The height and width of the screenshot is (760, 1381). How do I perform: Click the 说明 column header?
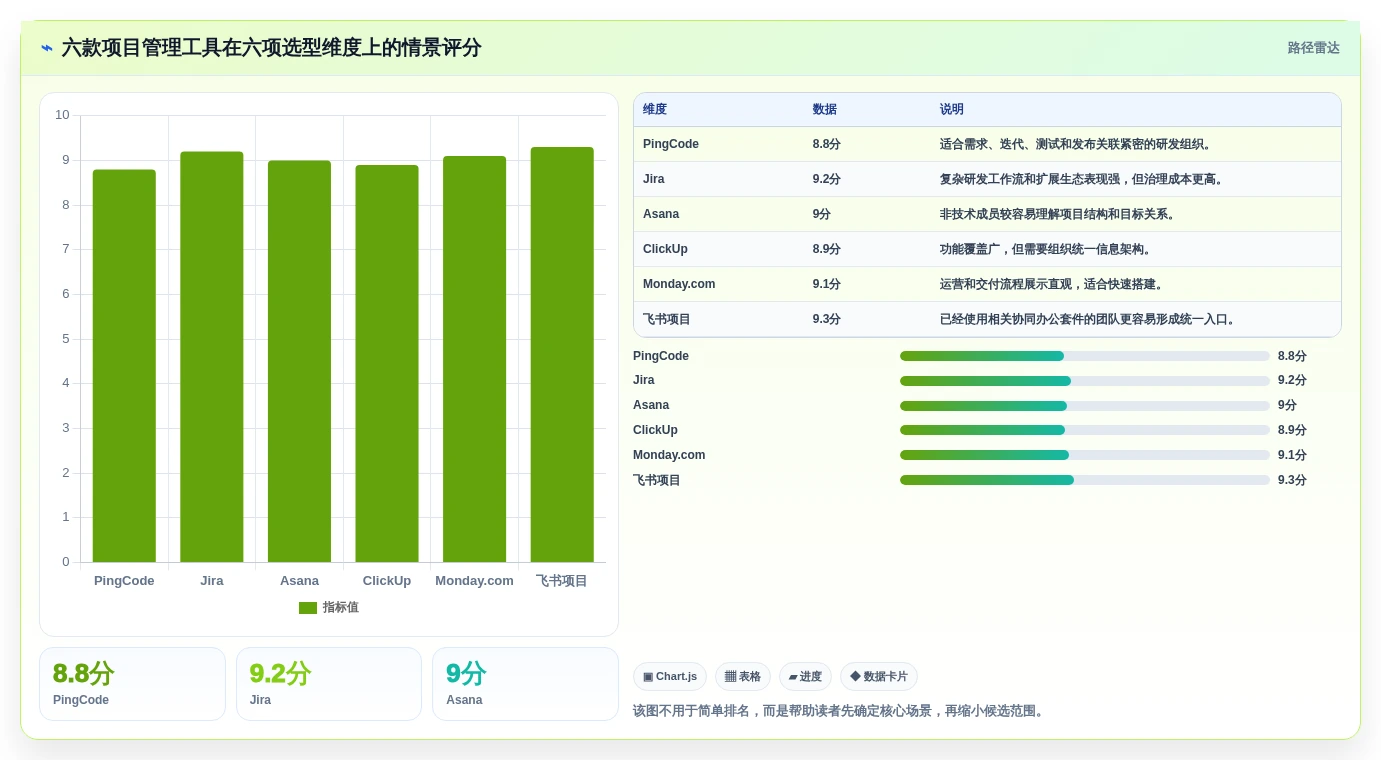(x=952, y=110)
